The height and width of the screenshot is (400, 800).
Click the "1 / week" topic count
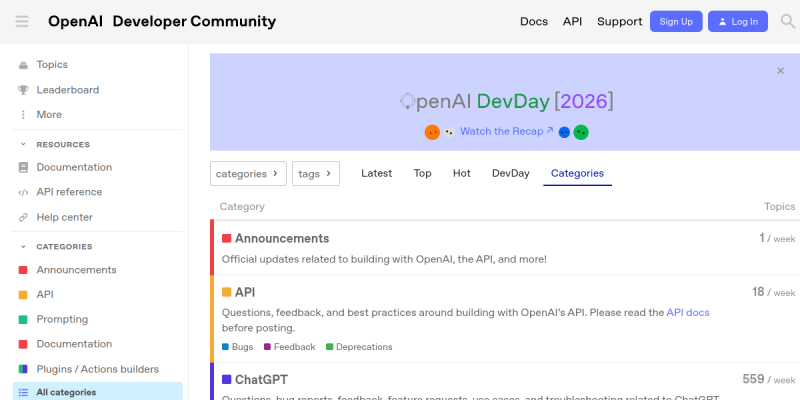(x=777, y=238)
